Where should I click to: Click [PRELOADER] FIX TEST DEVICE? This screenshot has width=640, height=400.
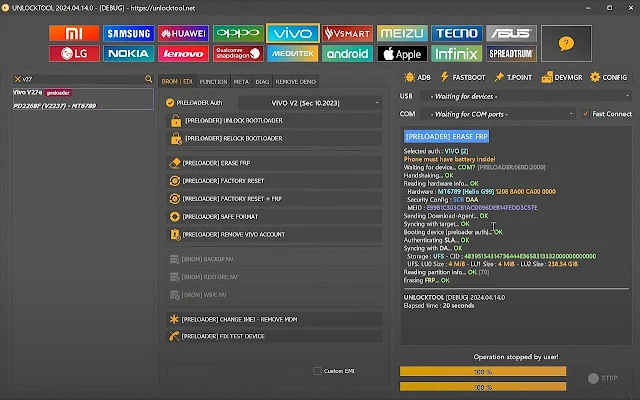point(274,336)
